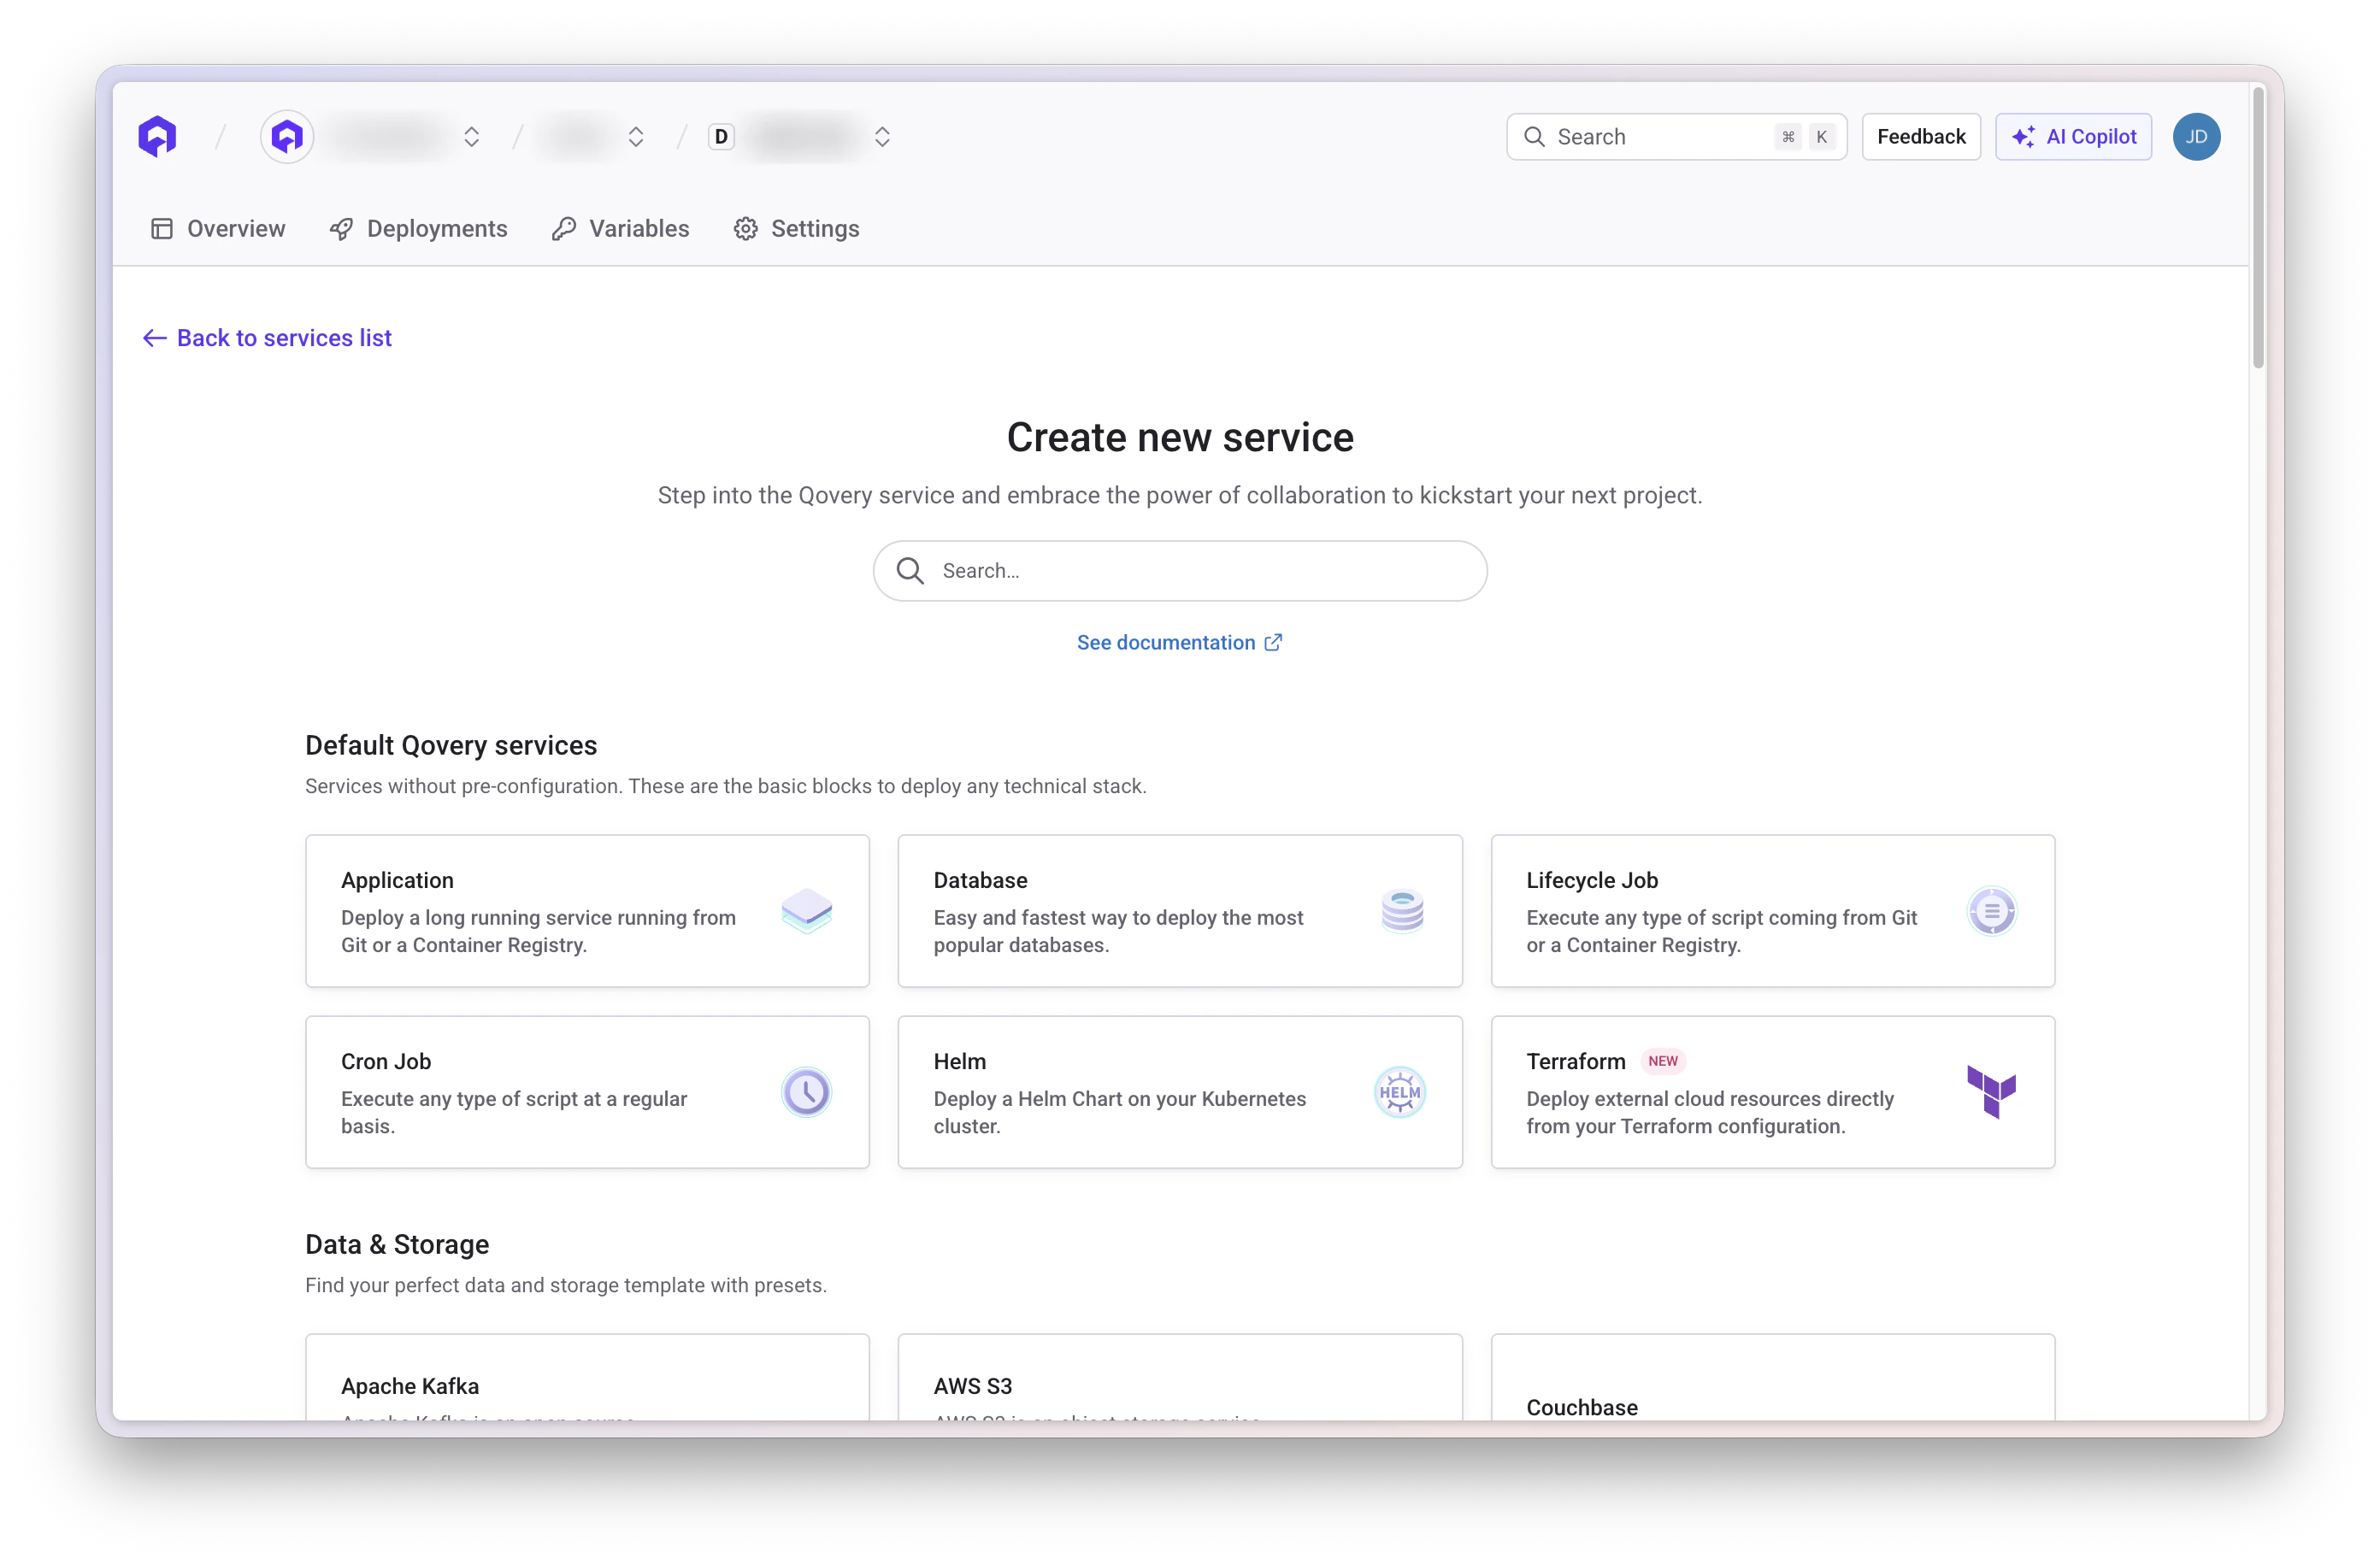Select the Cron Job card
Image resolution: width=2380 pixels, height=1564 pixels.
click(588, 1092)
